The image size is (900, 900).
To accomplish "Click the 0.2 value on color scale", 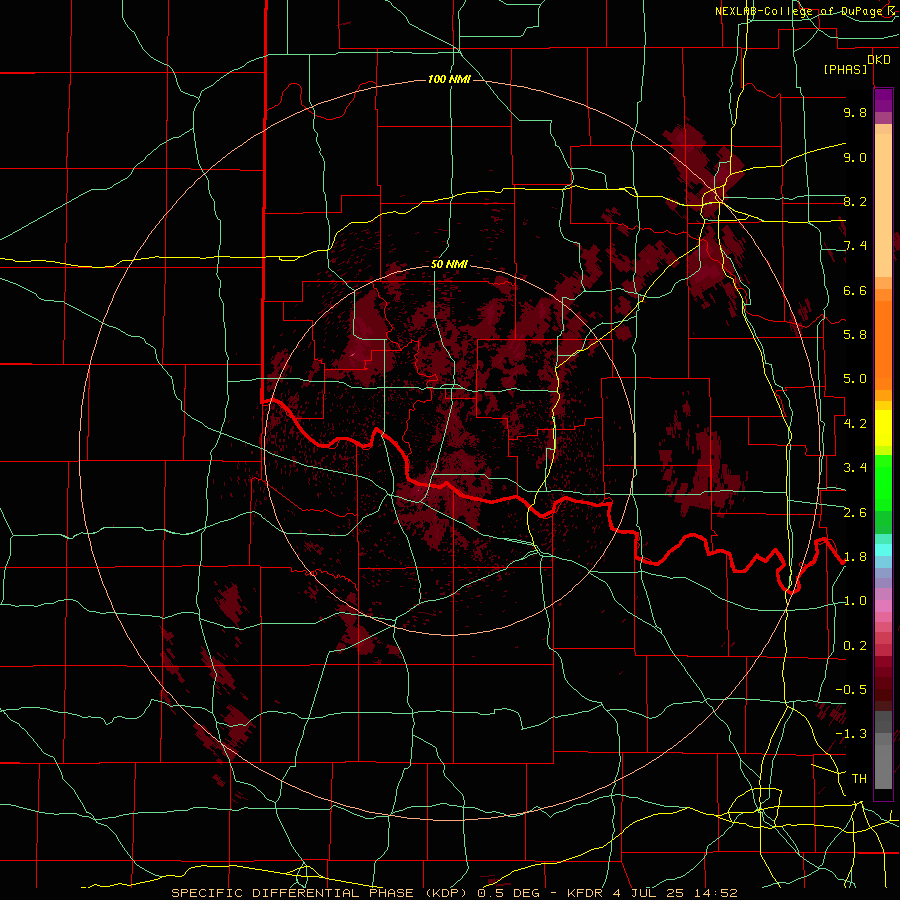I will pyautogui.click(x=855, y=646).
